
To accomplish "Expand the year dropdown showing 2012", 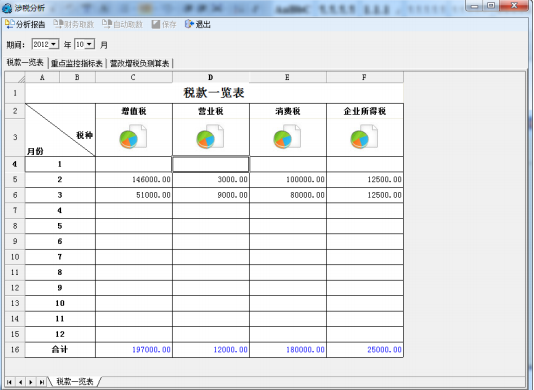I will pyautogui.click(x=54, y=44).
